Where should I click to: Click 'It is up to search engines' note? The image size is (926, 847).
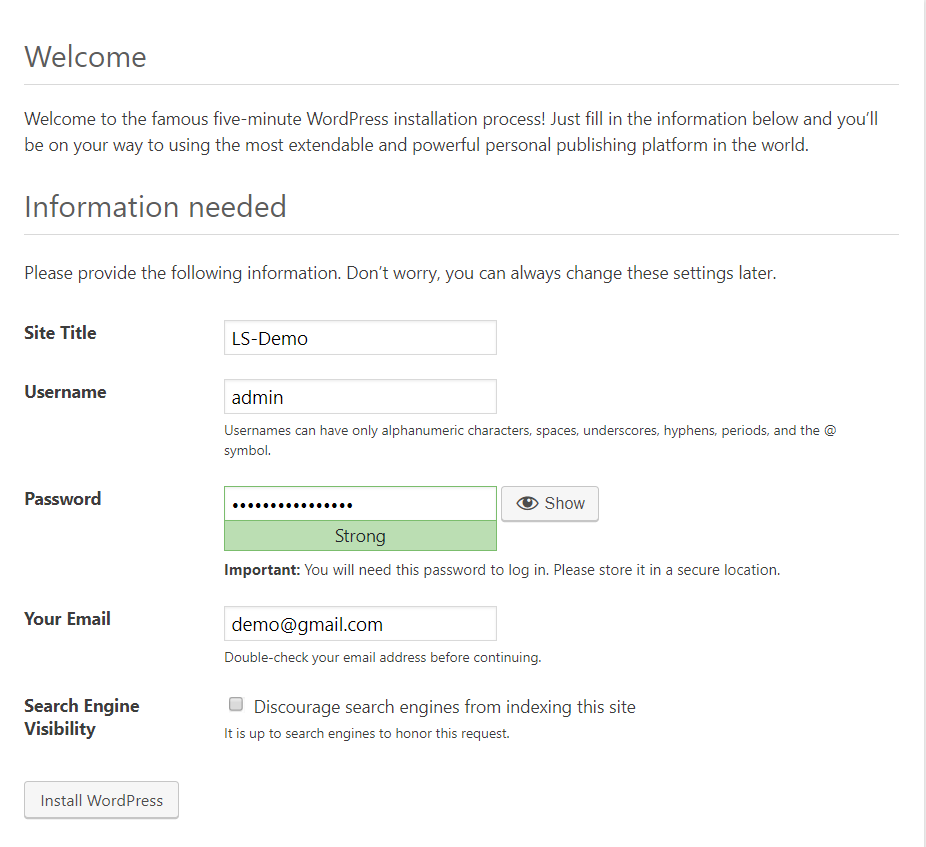pyautogui.click(x=367, y=734)
